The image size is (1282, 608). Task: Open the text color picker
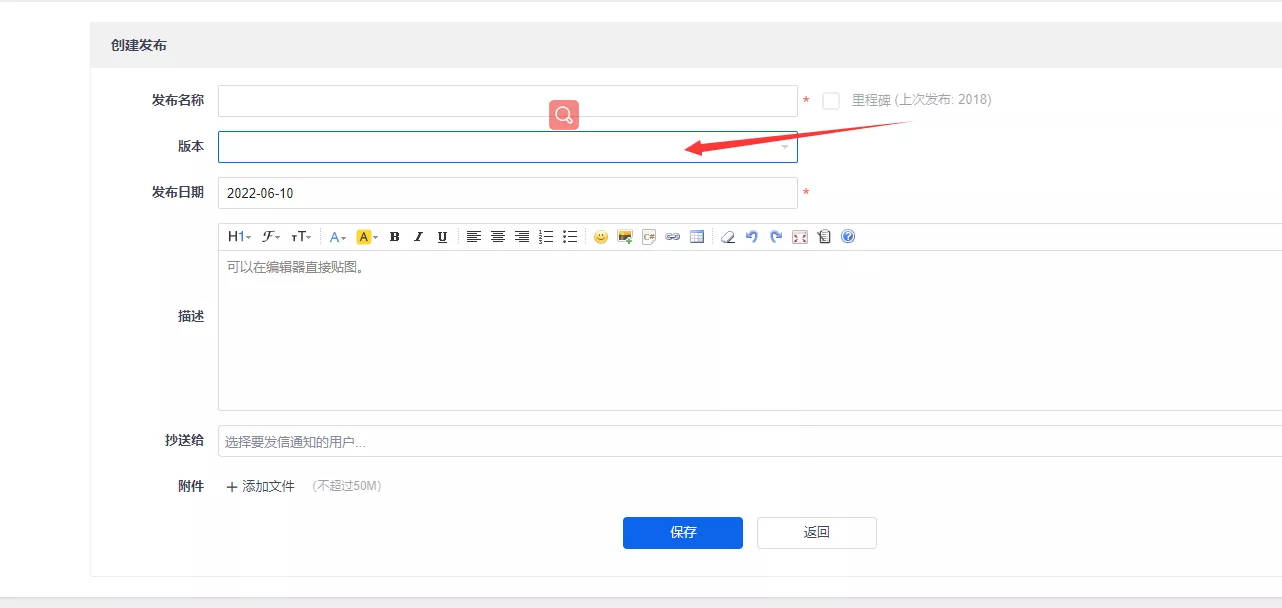(x=338, y=237)
